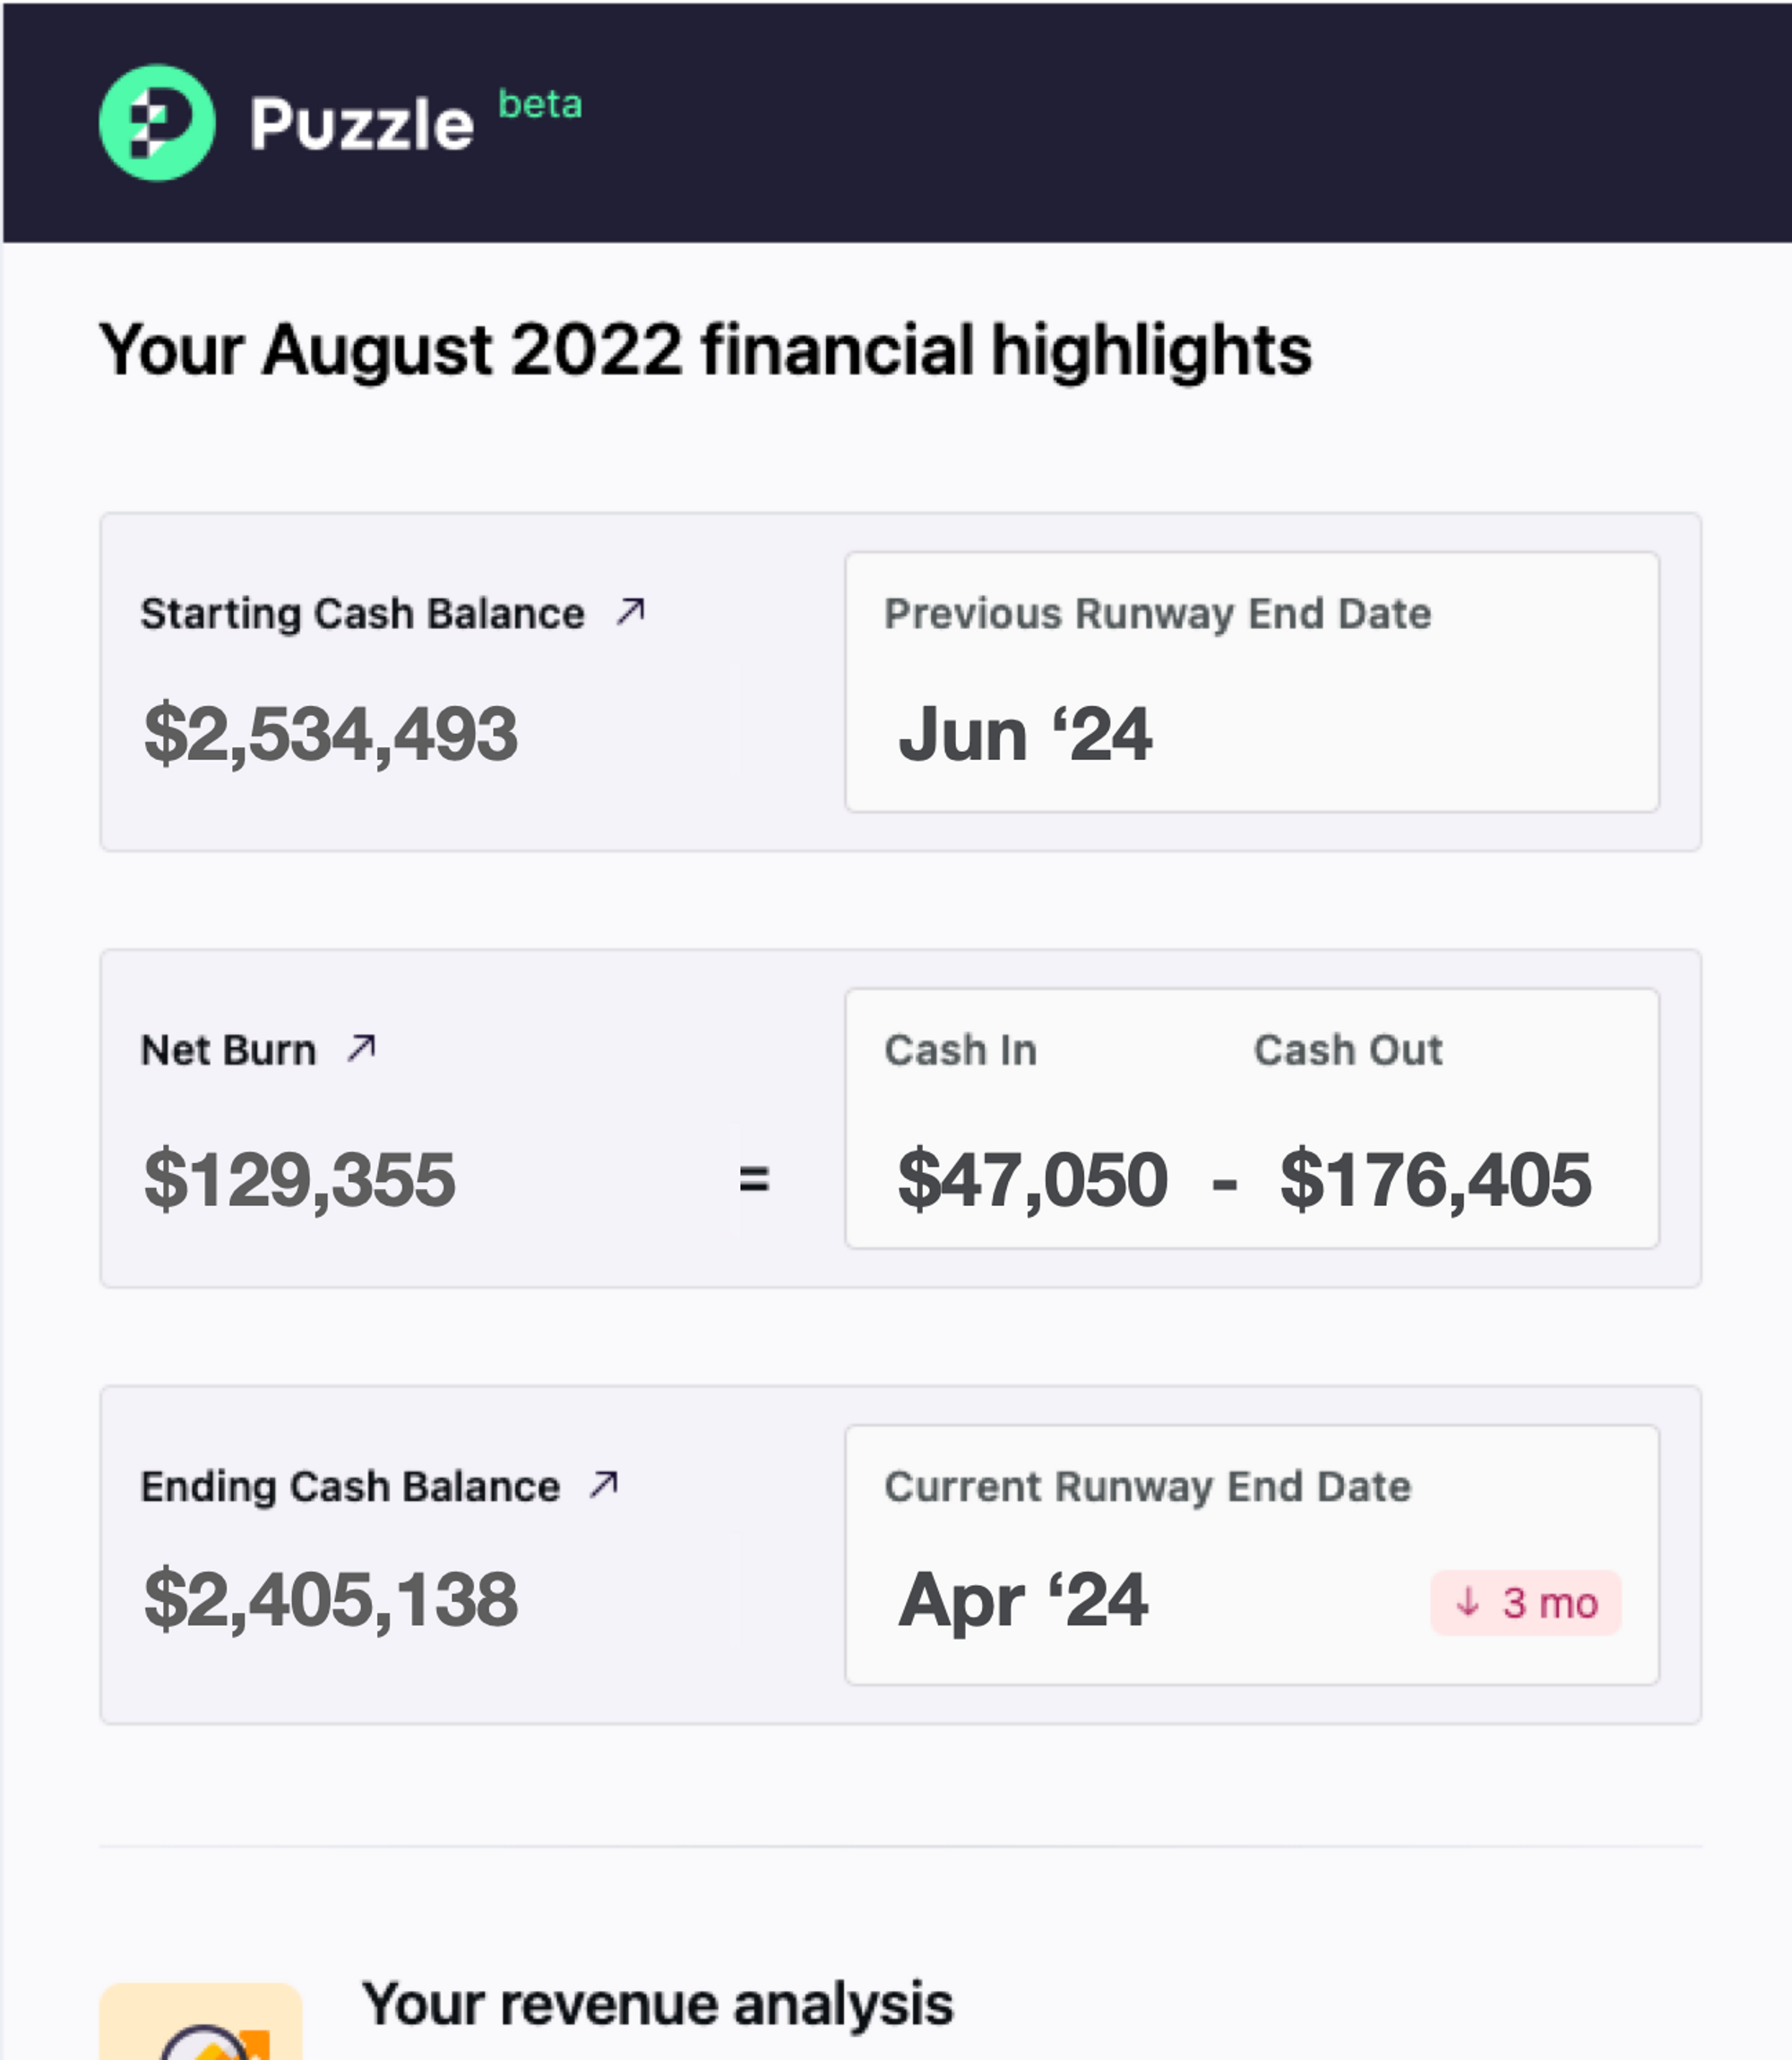Open the arrow beside Starting Cash Balance
Screen dimensions: 1792x2060
click(631, 611)
